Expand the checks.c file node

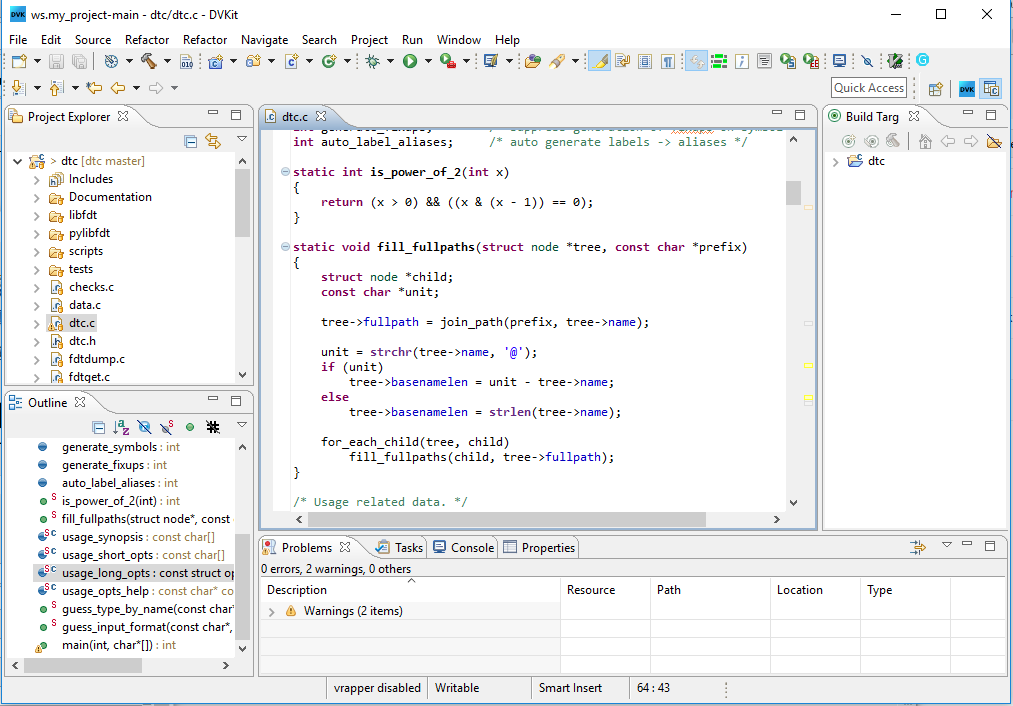[37, 289]
